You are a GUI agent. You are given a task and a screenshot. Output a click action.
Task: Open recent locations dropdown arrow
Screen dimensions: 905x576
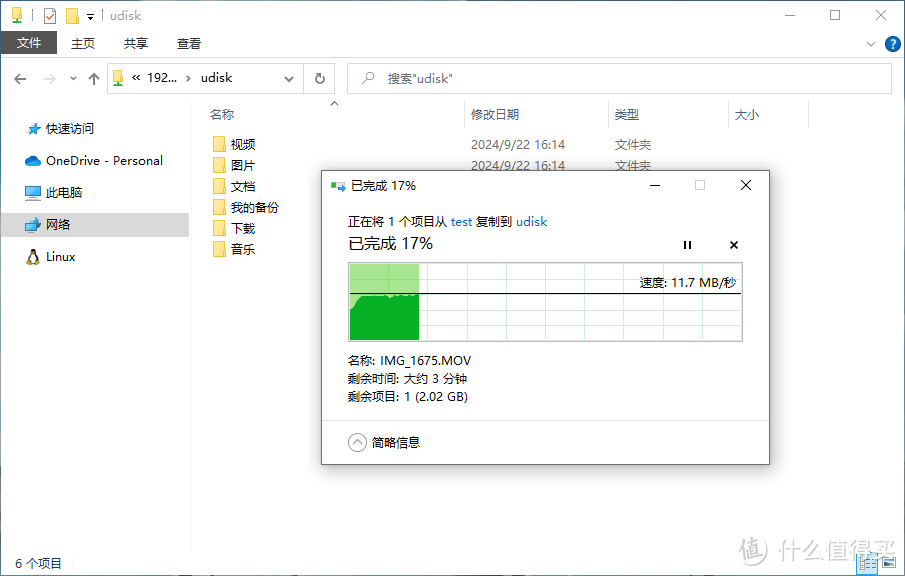point(73,78)
